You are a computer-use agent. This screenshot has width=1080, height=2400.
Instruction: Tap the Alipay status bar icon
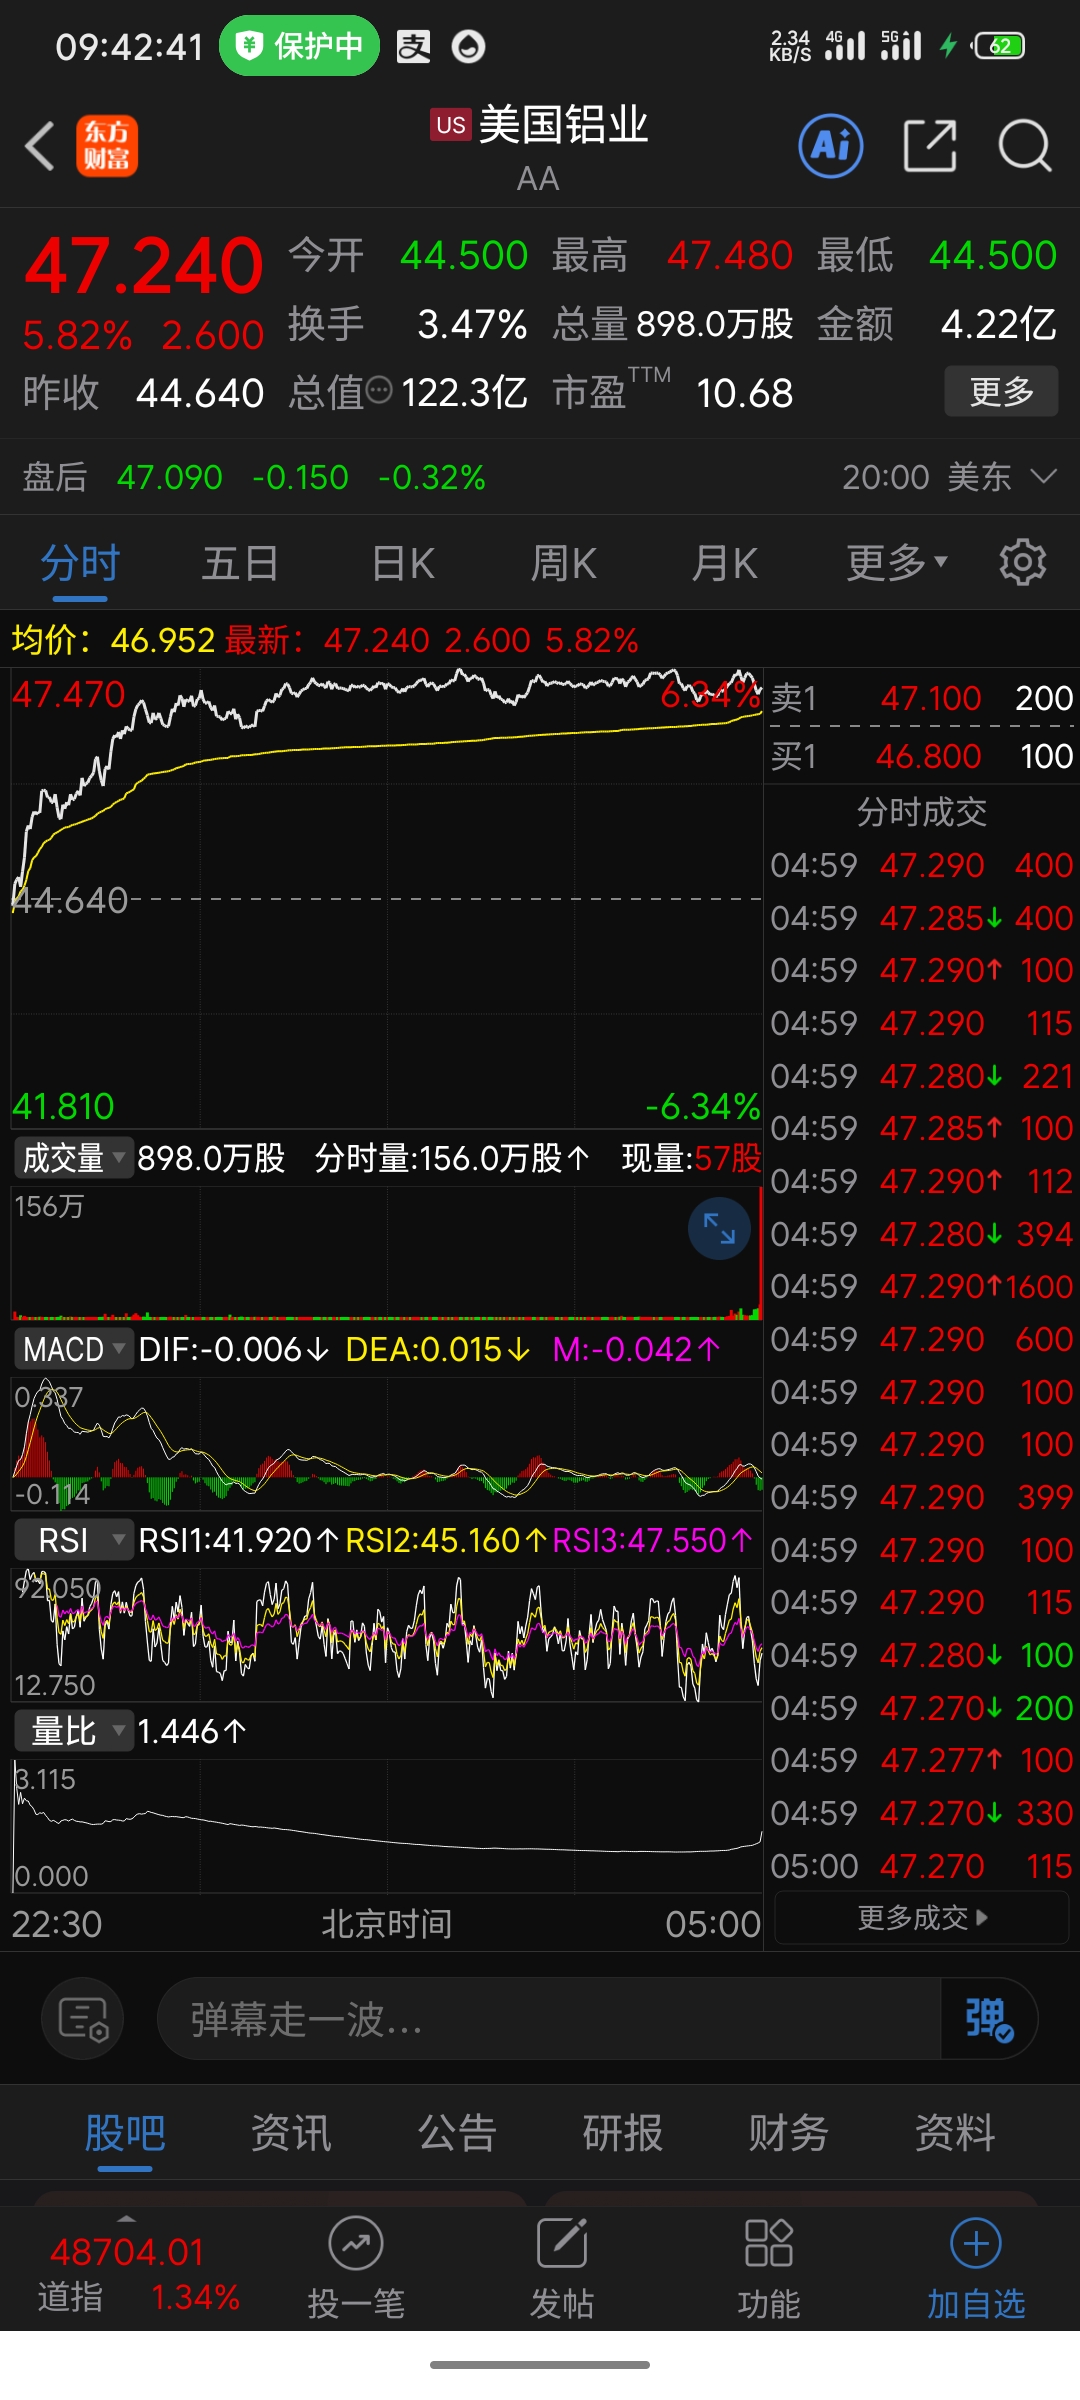pyautogui.click(x=414, y=46)
